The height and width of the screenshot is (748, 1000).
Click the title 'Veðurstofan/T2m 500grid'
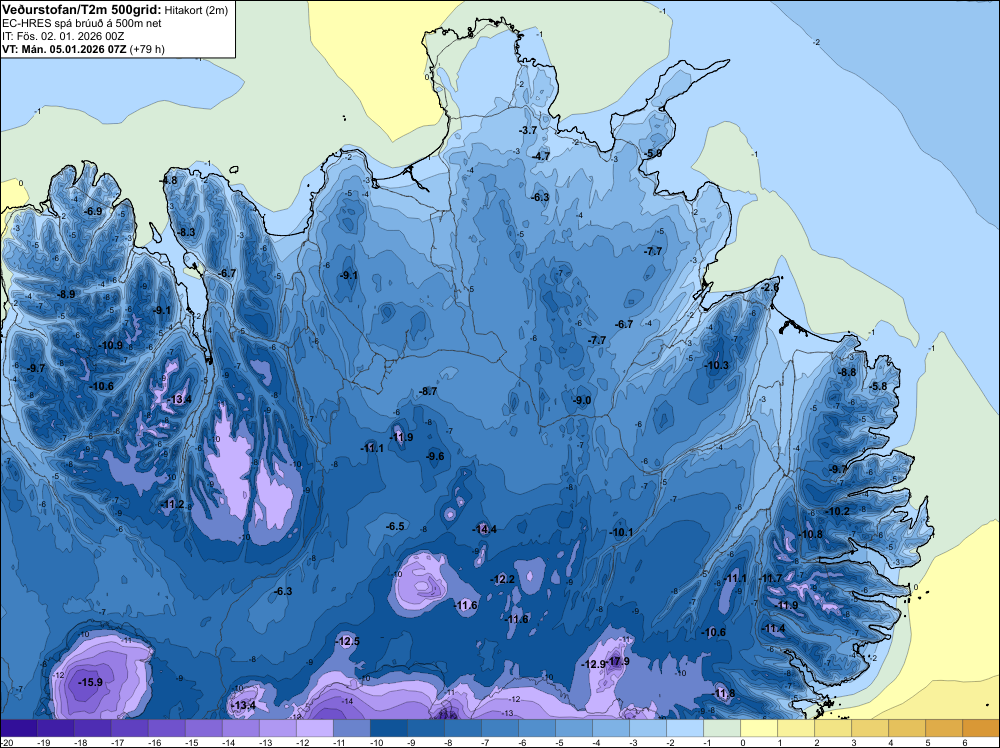click(81, 9)
